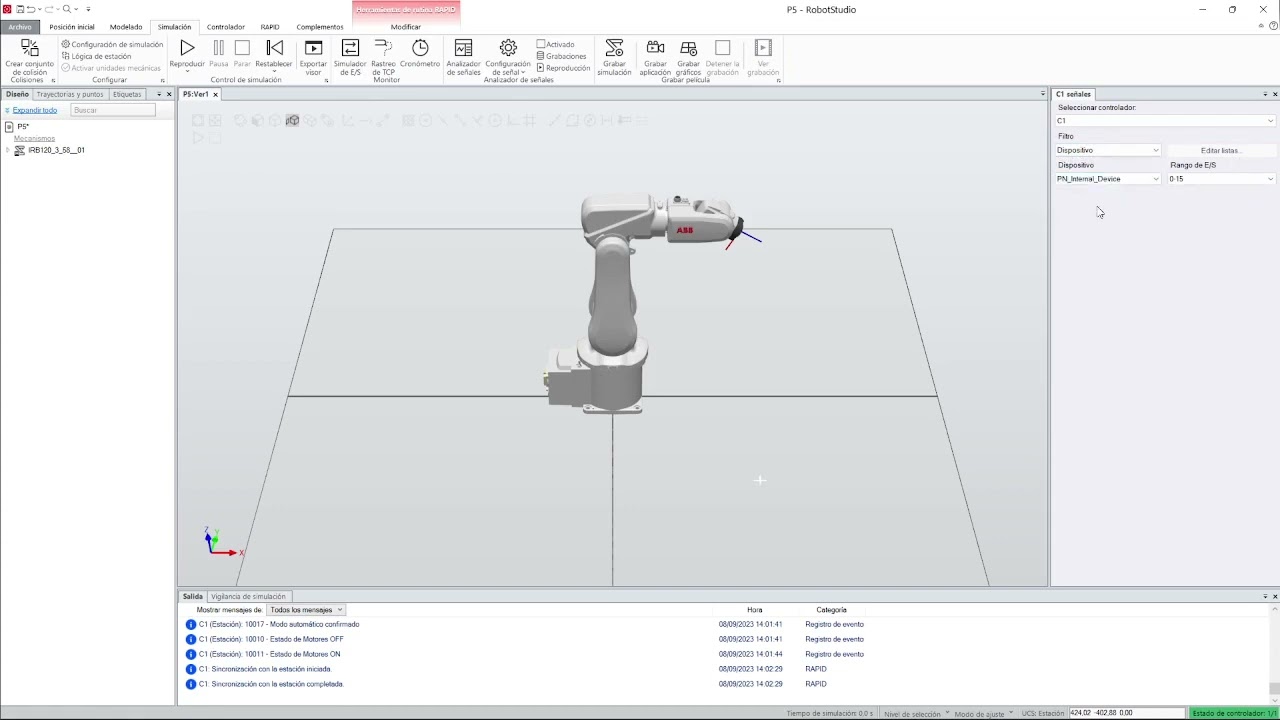This screenshot has height=720, width=1280.
Task: Expand the Reproducir dropdown arrow
Action: 187,70
